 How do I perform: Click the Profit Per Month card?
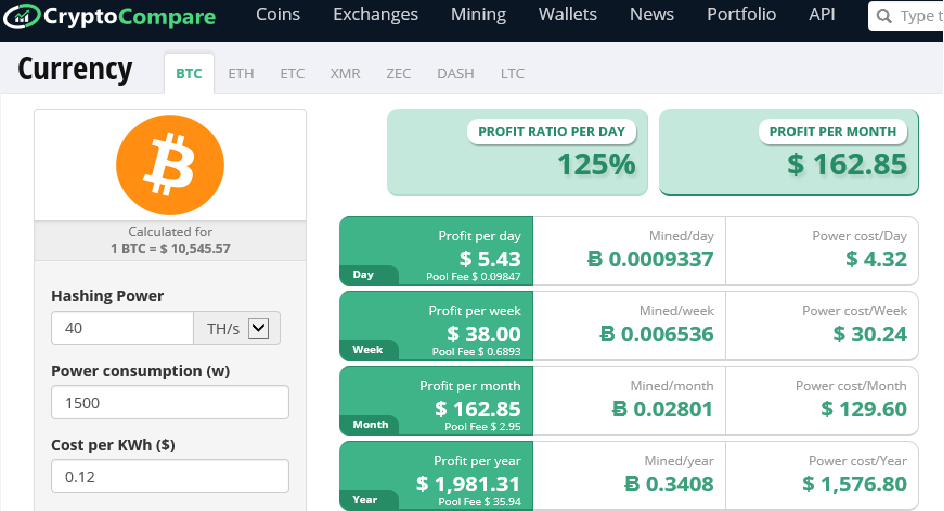[789, 152]
